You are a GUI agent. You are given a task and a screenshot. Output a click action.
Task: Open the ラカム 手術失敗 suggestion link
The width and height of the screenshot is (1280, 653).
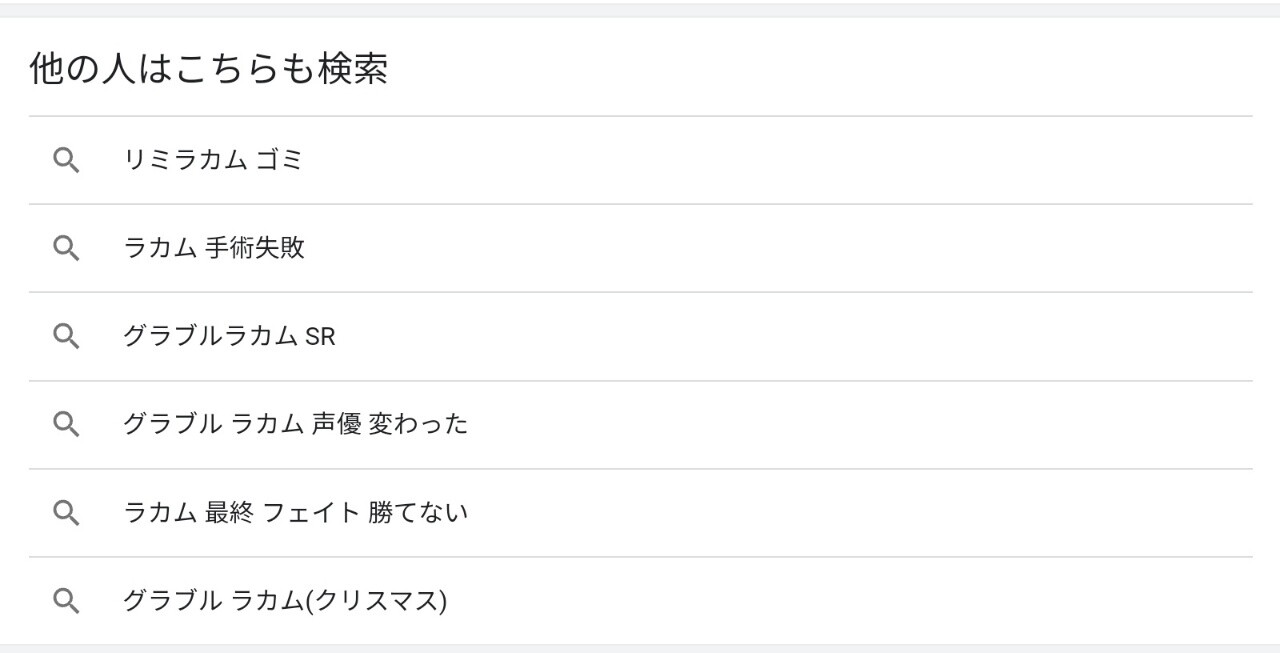(213, 248)
